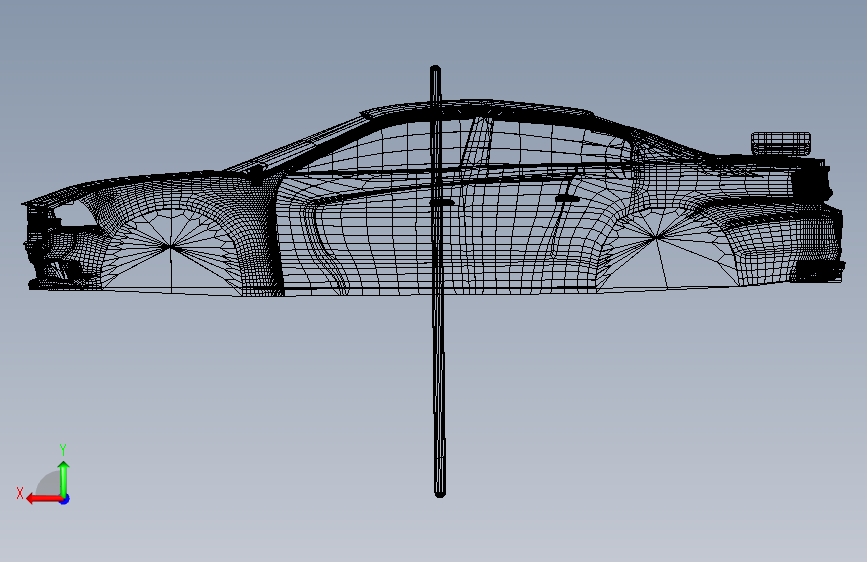The image size is (867, 562).
Task: Select the vertical rod through the car
Action: [438, 281]
